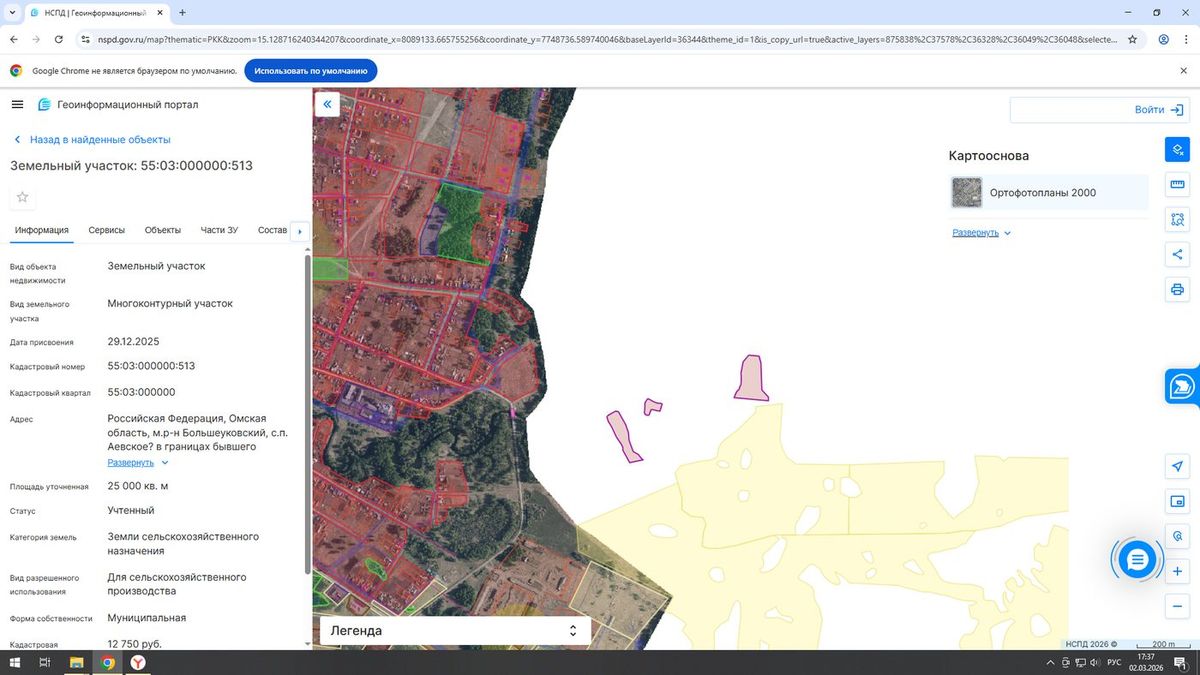1200x675 pixels.
Task: Click the Войти login button
Action: [x=1099, y=110]
